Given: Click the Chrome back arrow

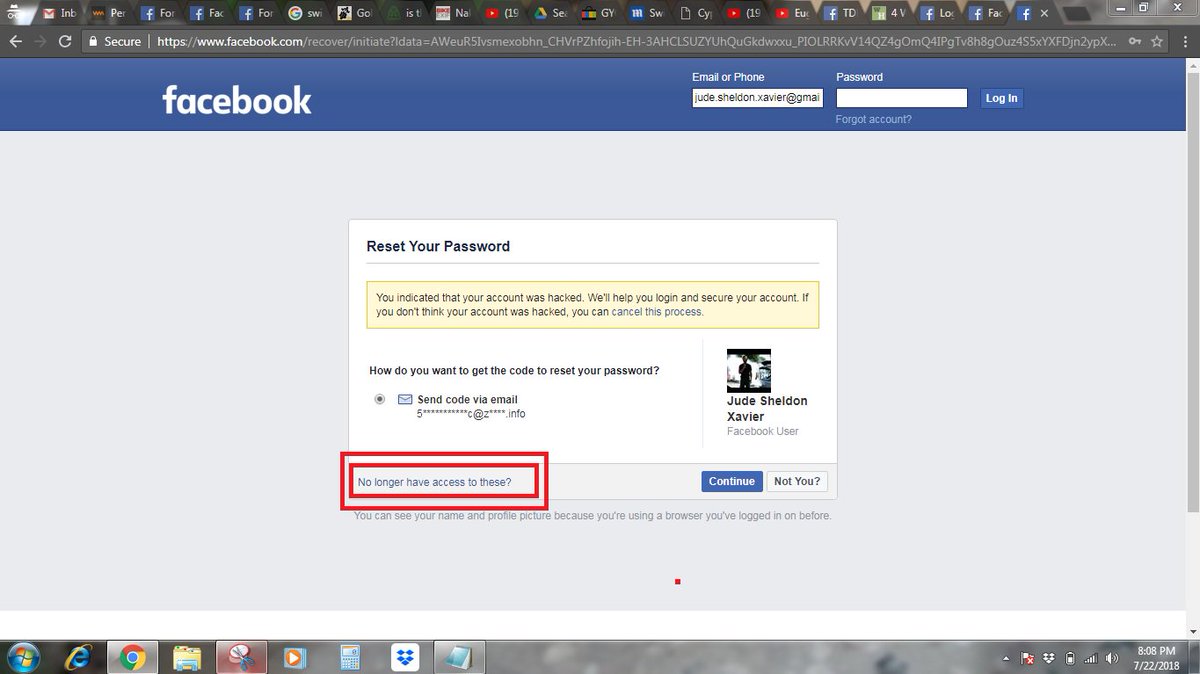Looking at the screenshot, I should 15,42.
